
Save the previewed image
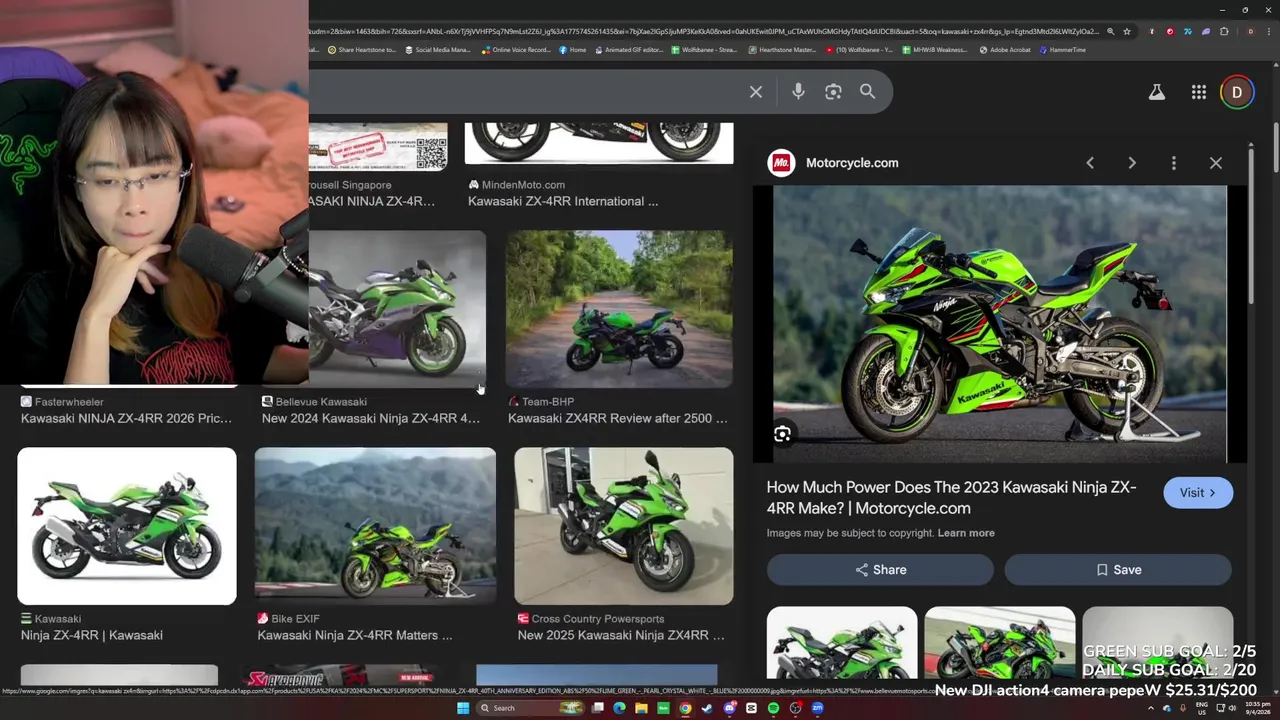click(x=1118, y=570)
